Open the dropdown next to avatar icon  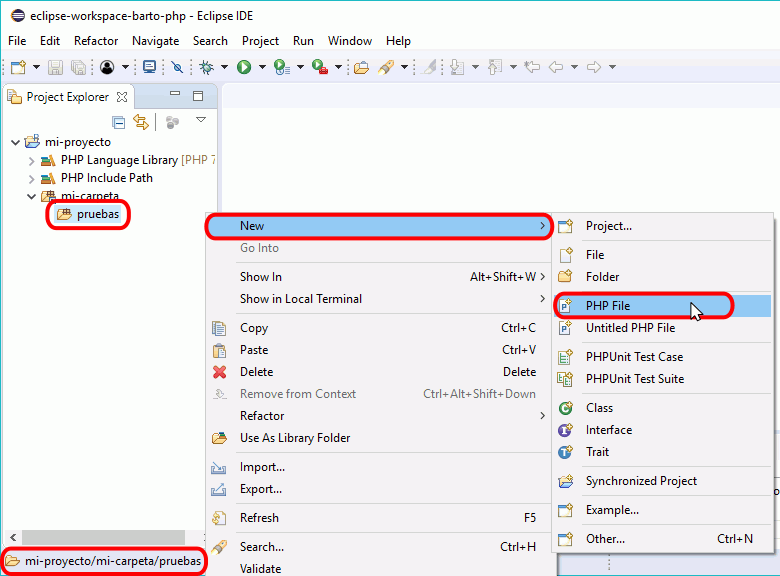pyautogui.click(x=125, y=67)
